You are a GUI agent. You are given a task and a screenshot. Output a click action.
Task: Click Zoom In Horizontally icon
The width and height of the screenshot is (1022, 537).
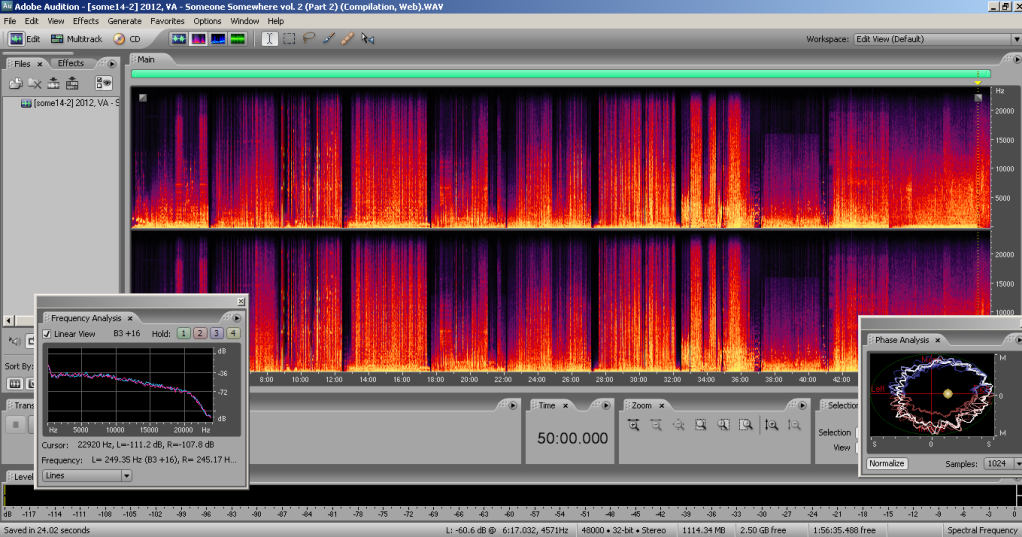(x=633, y=425)
